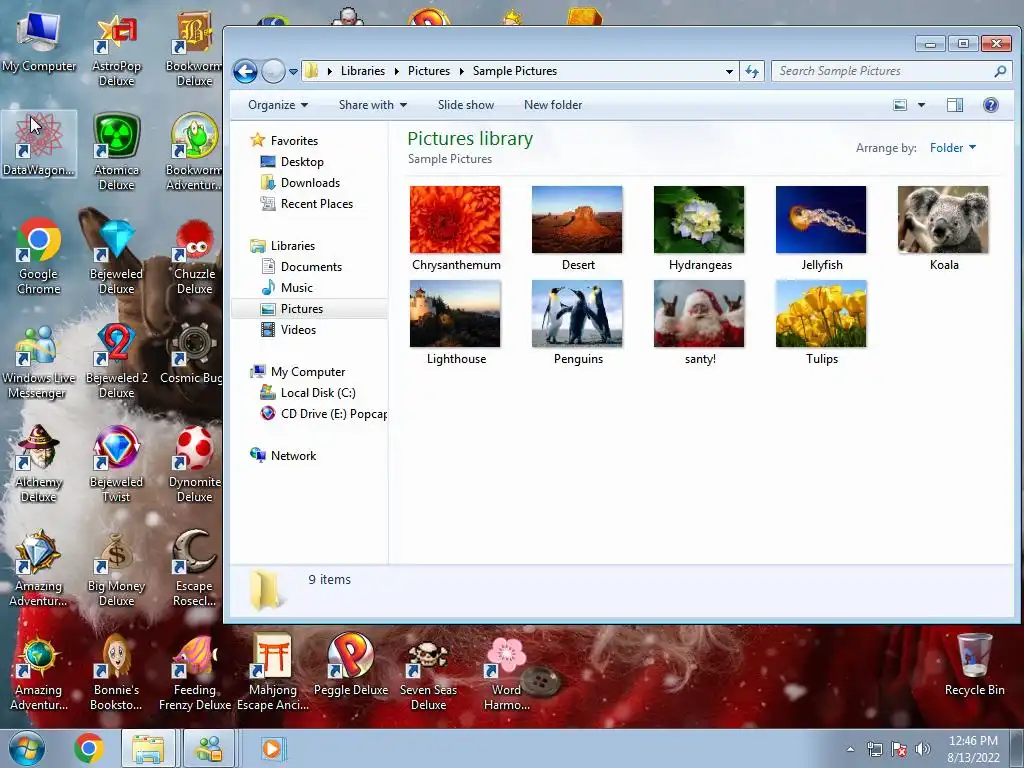1024x768 pixels.
Task: Select Dynomite Deluxe desktop icon
Action: tap(194, 464)
